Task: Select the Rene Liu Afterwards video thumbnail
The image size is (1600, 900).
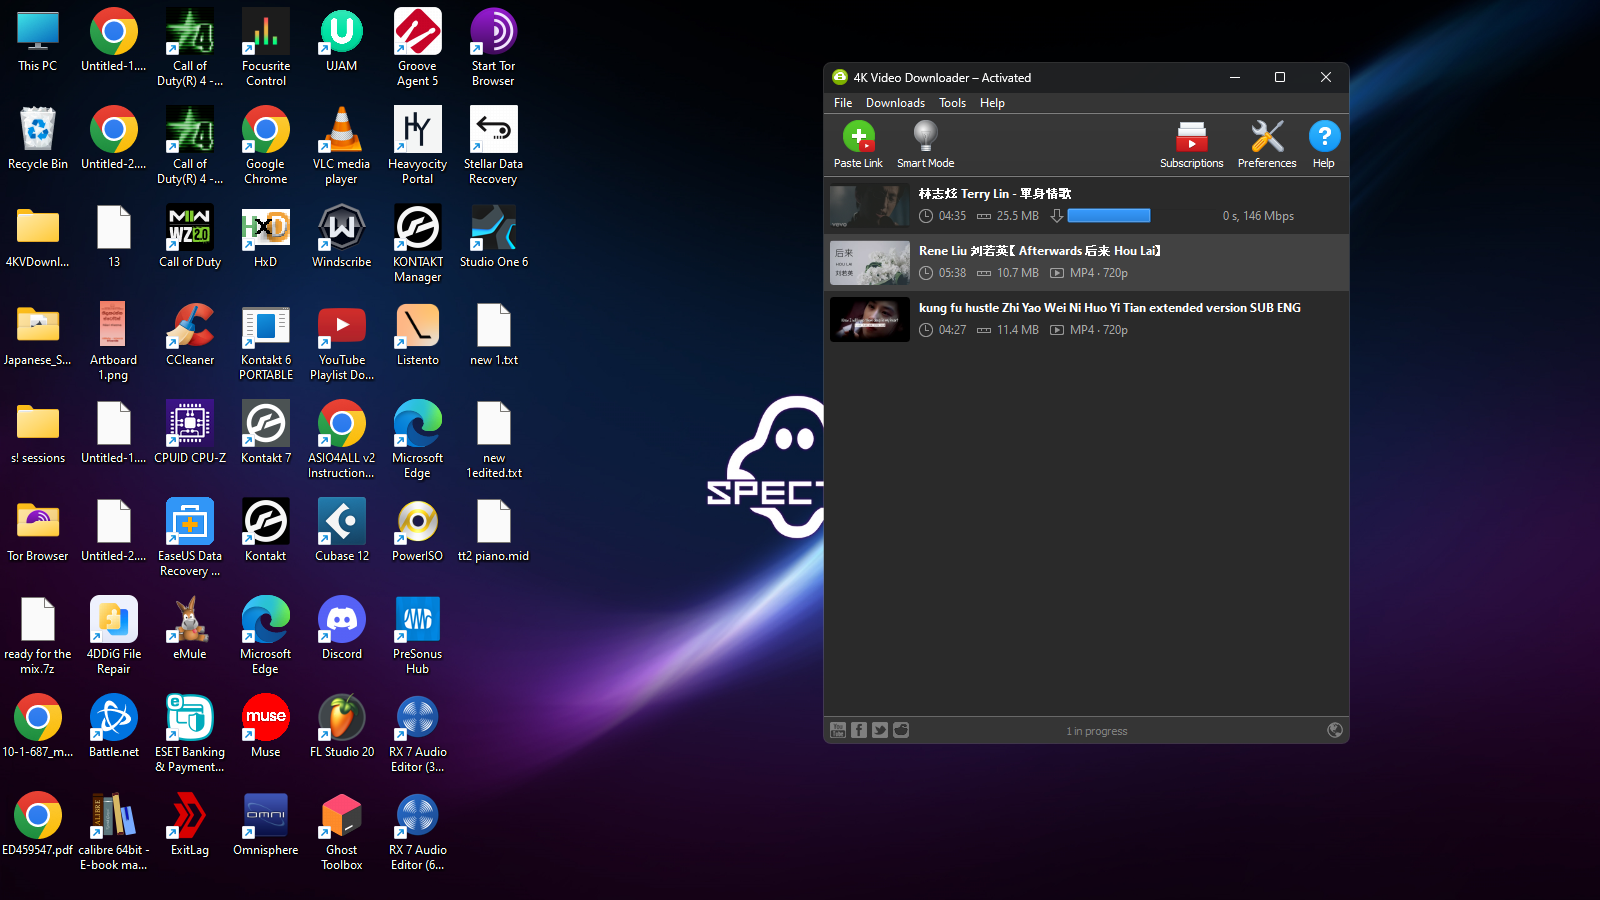Action: (x=870, y=262)
